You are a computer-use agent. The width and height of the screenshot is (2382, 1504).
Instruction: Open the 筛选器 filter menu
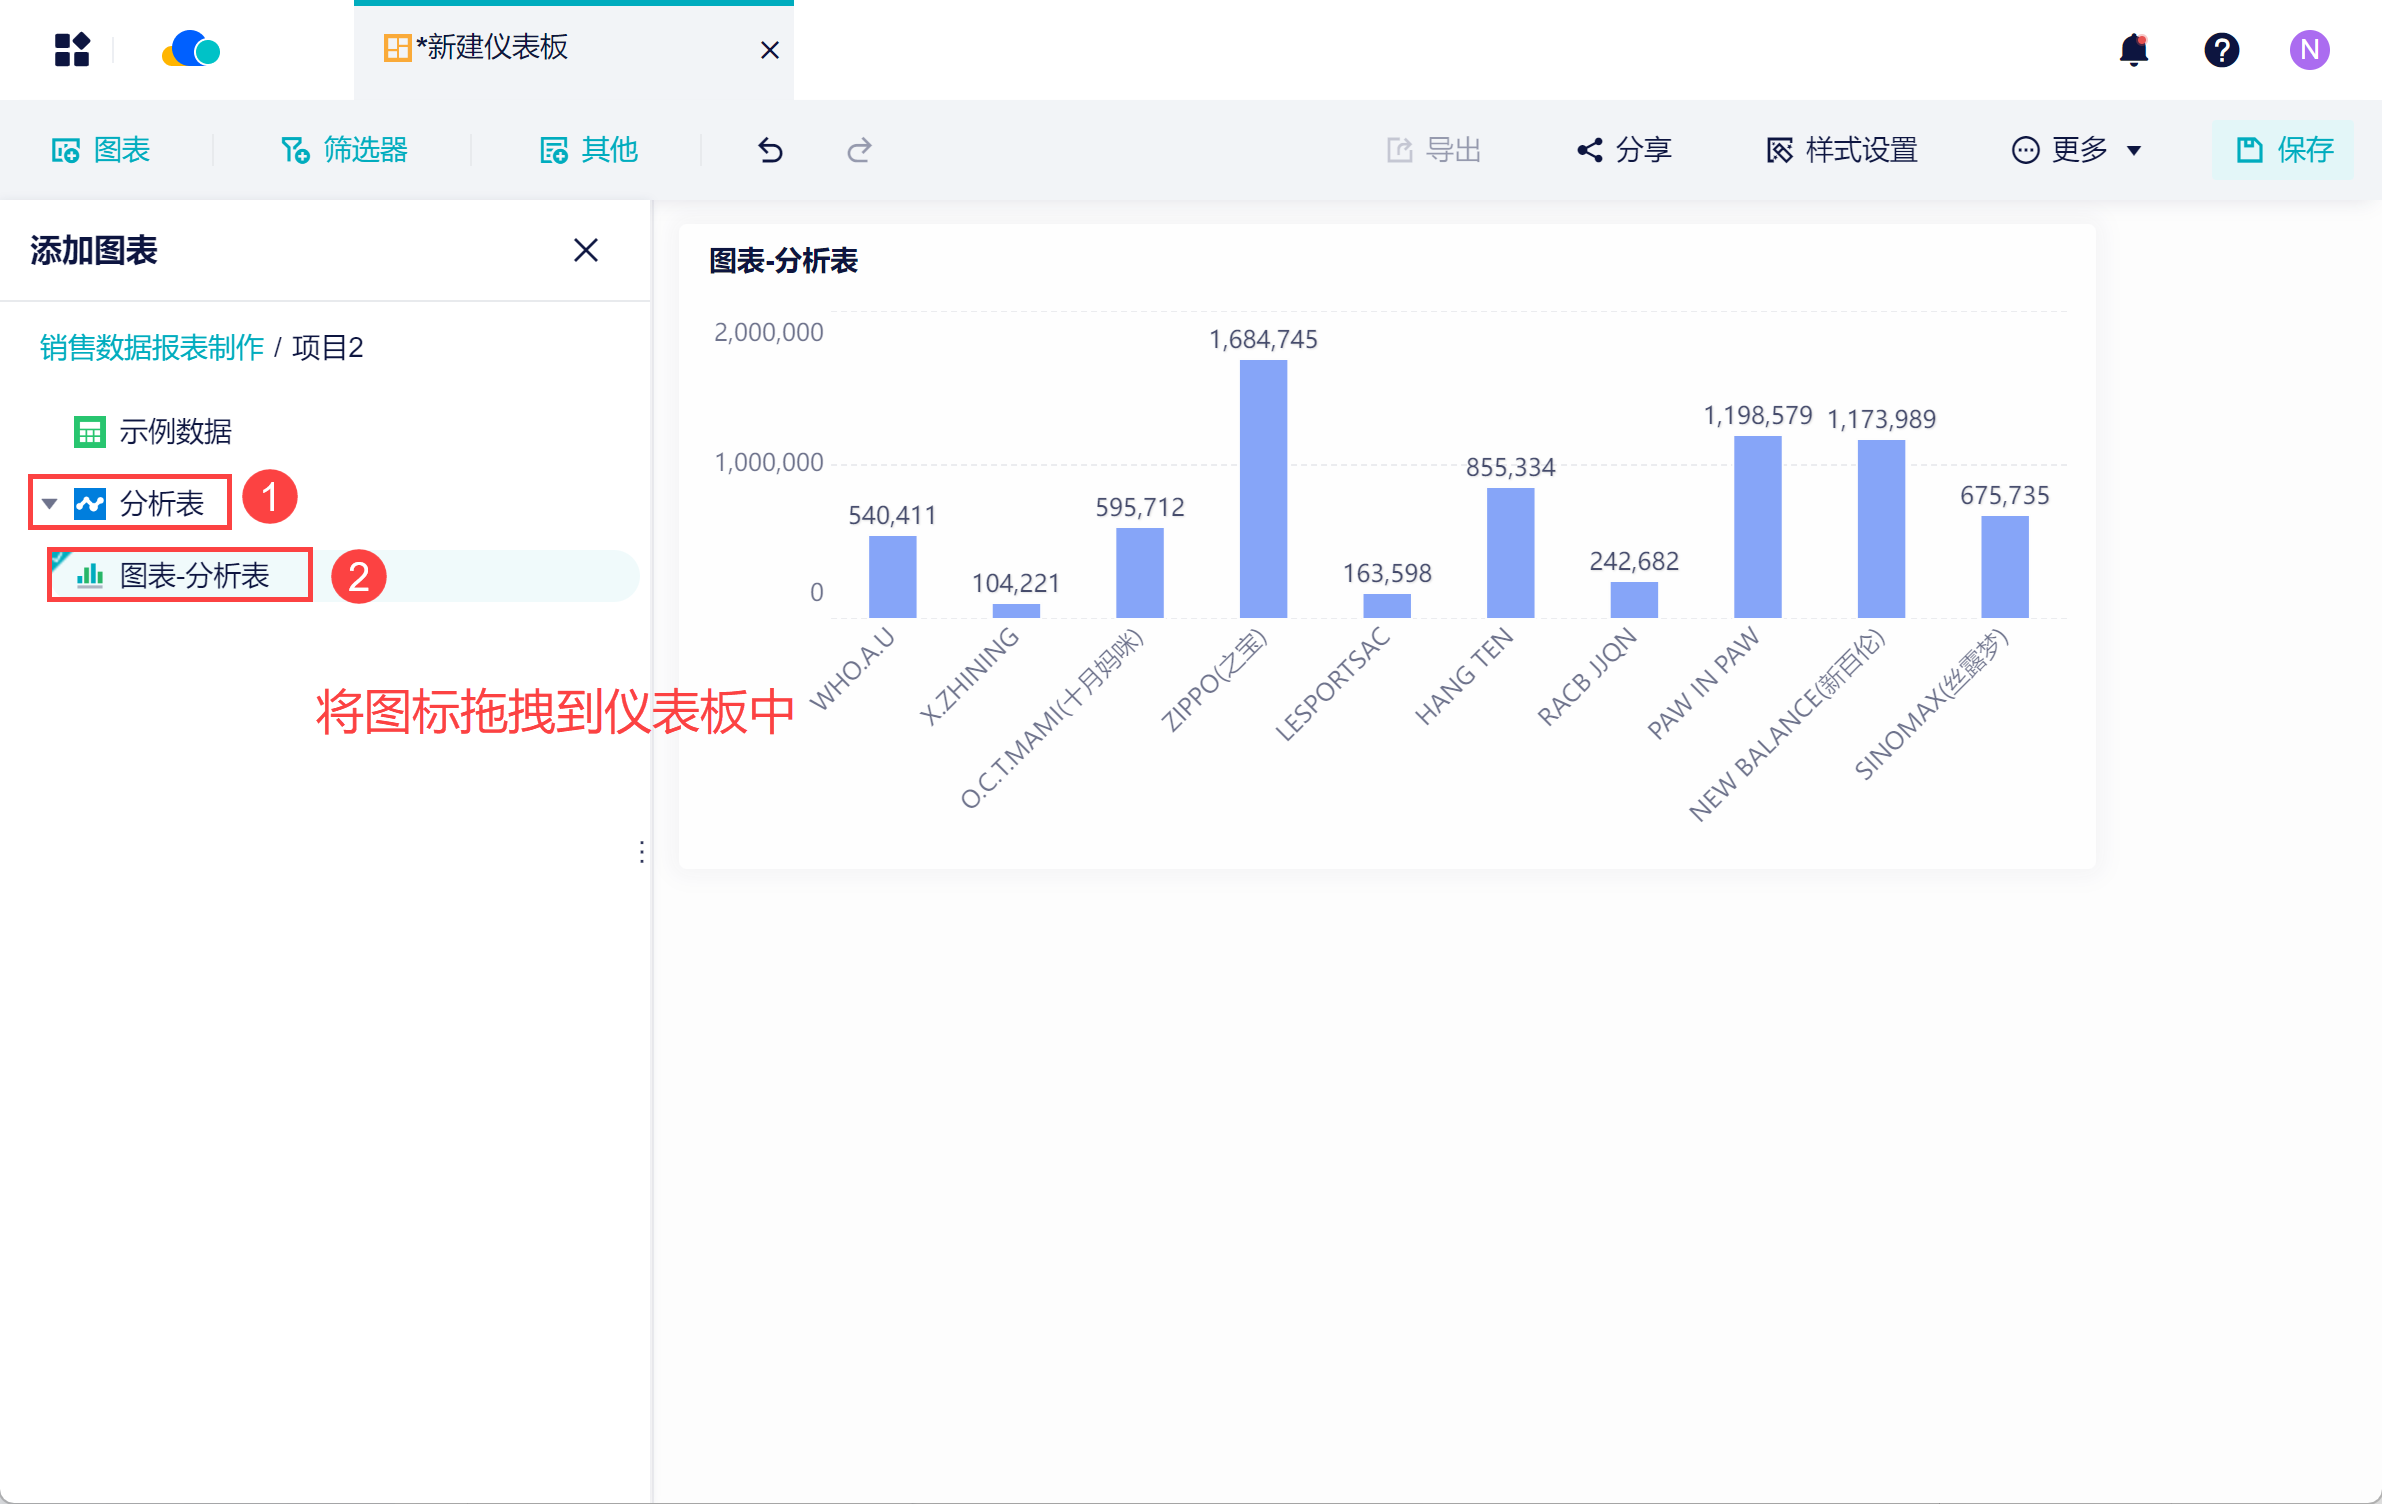344,150
